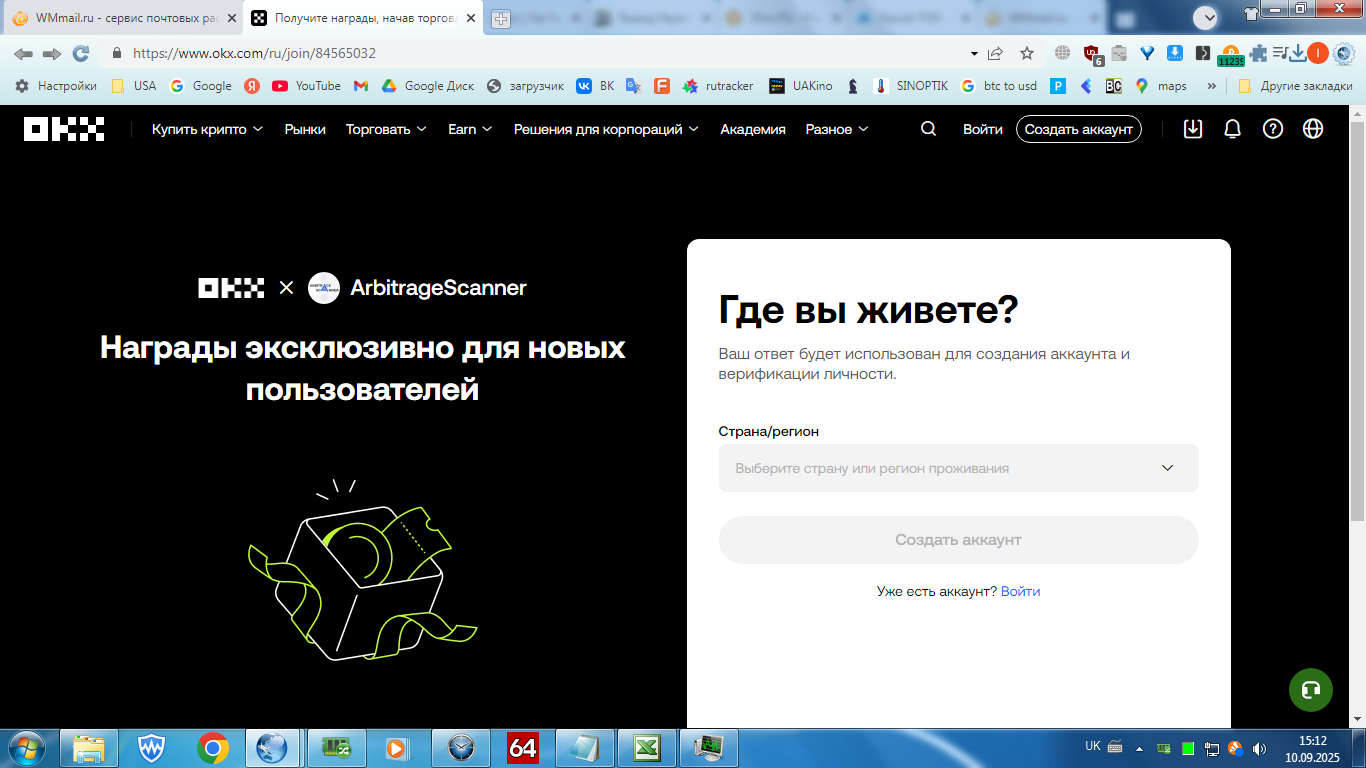Expand Решения для корпораций menu

pos(606,129)
